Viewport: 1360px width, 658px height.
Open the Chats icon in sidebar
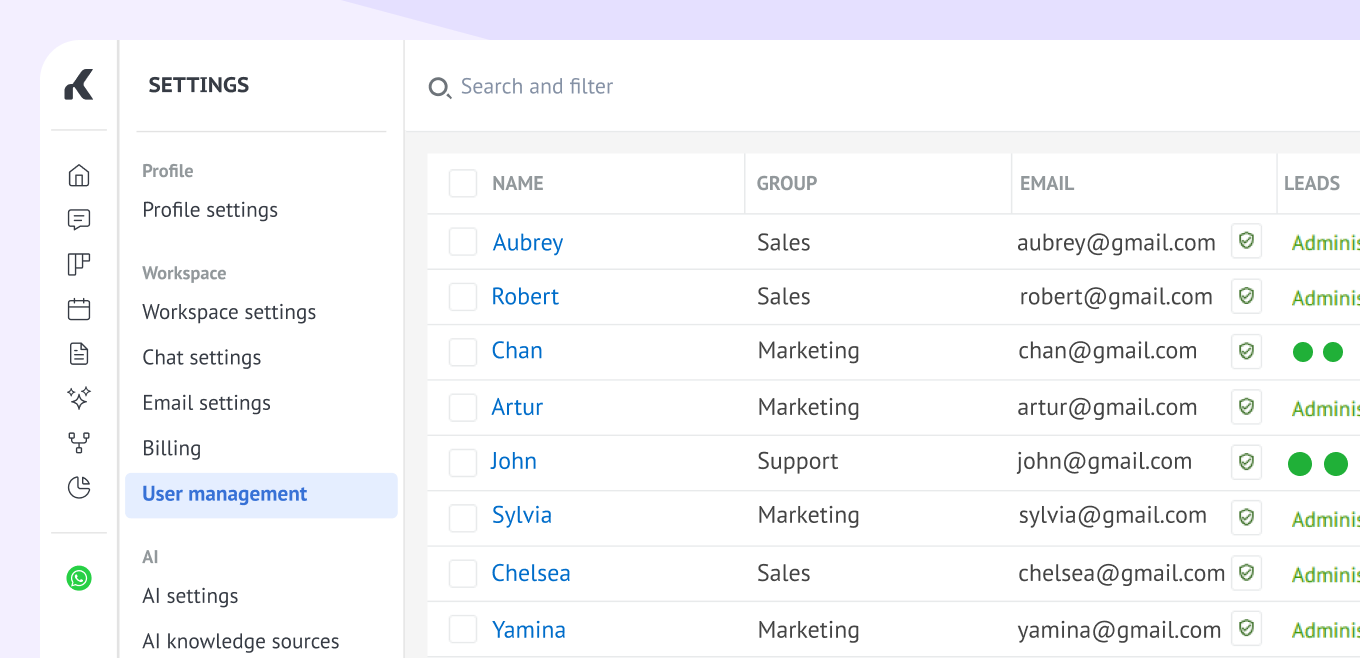tap(79, 220)
